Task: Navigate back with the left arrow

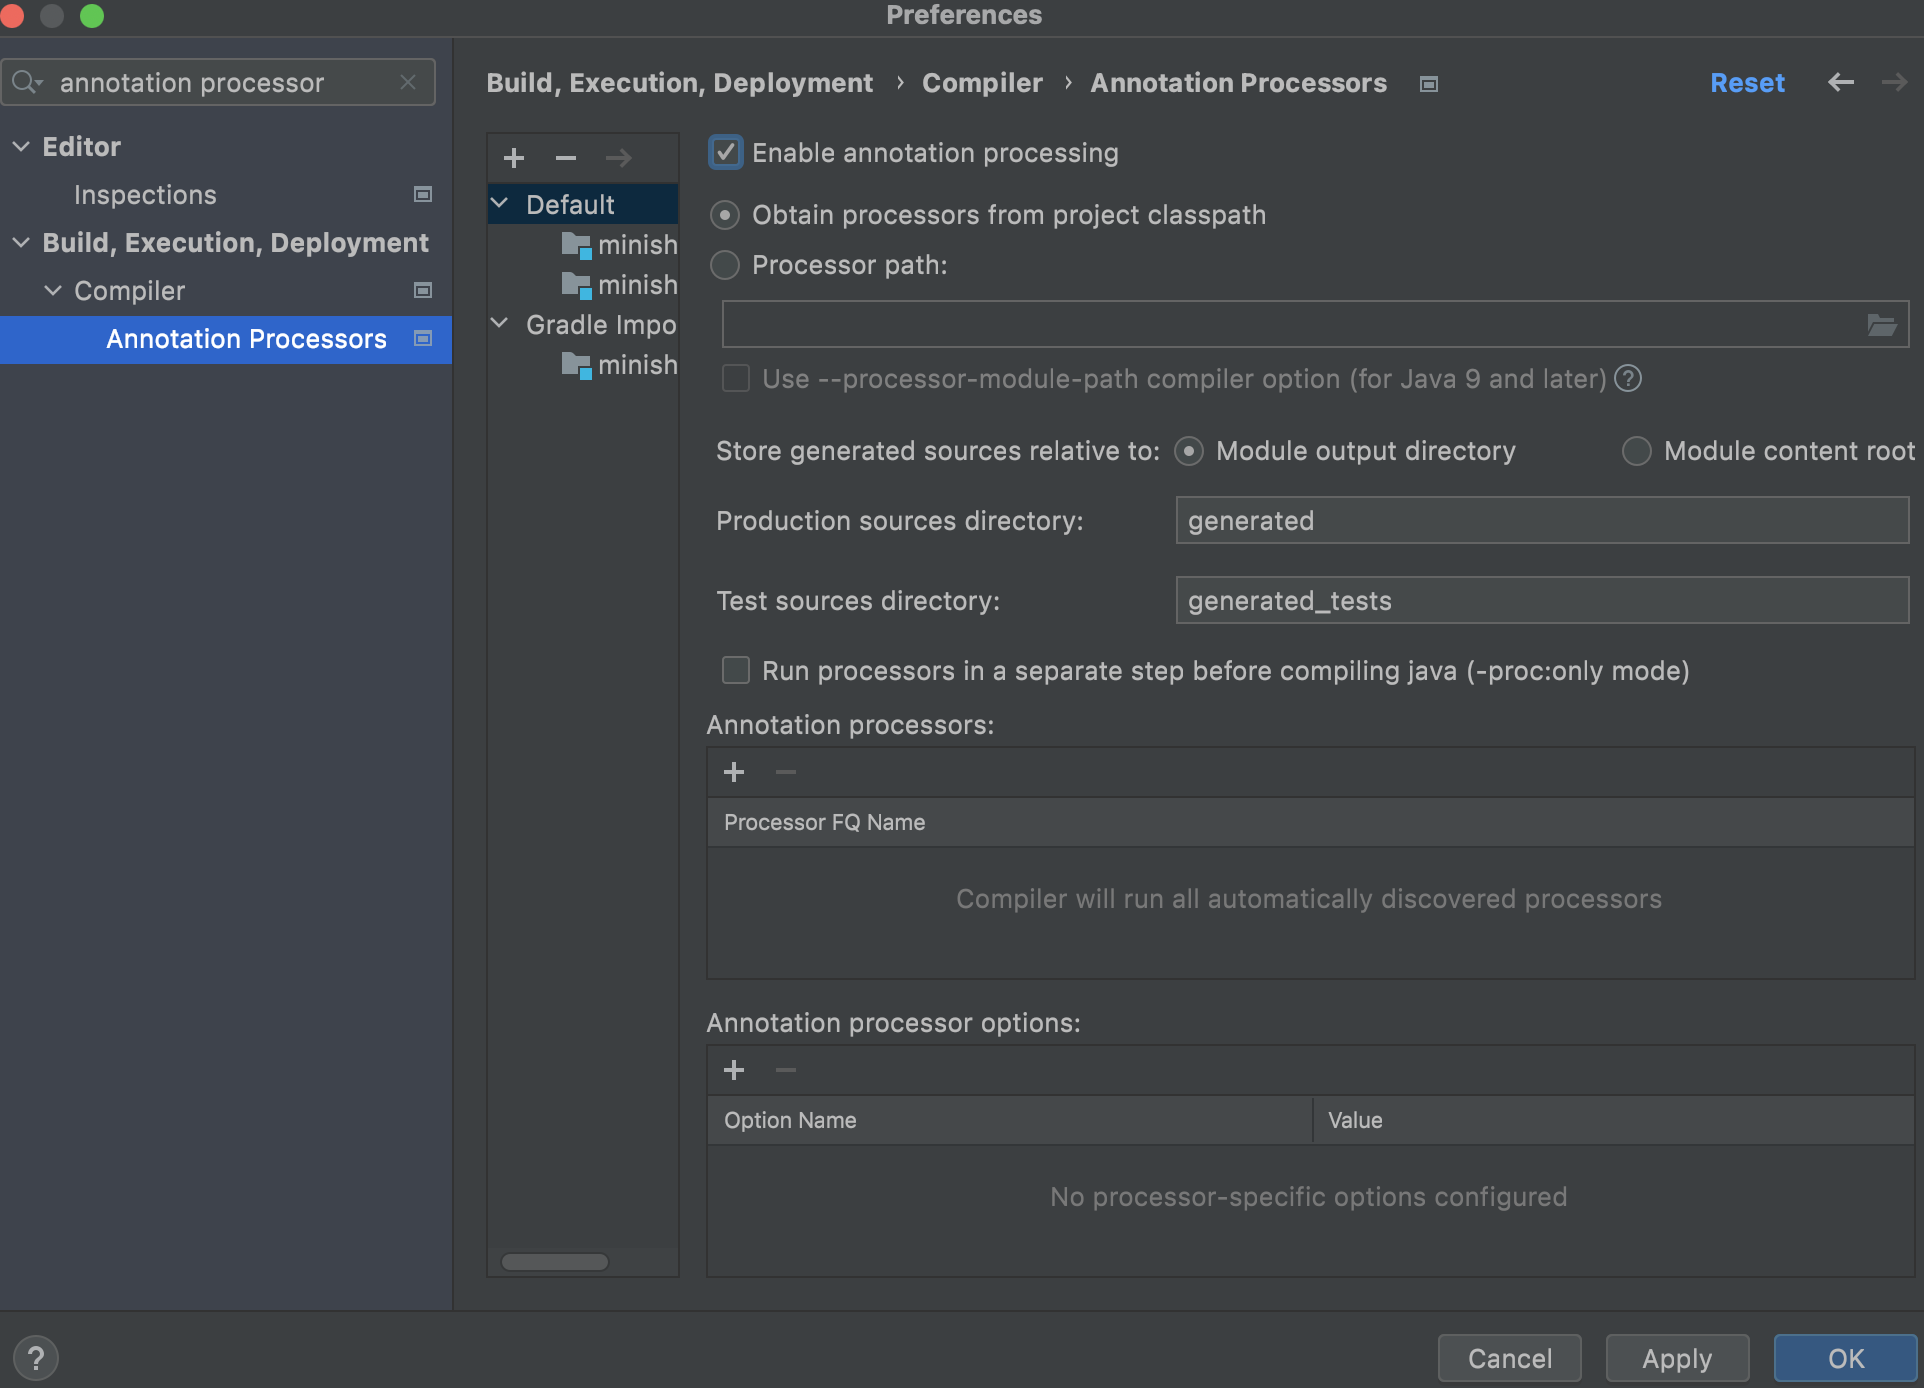Action: (1841, 82)
